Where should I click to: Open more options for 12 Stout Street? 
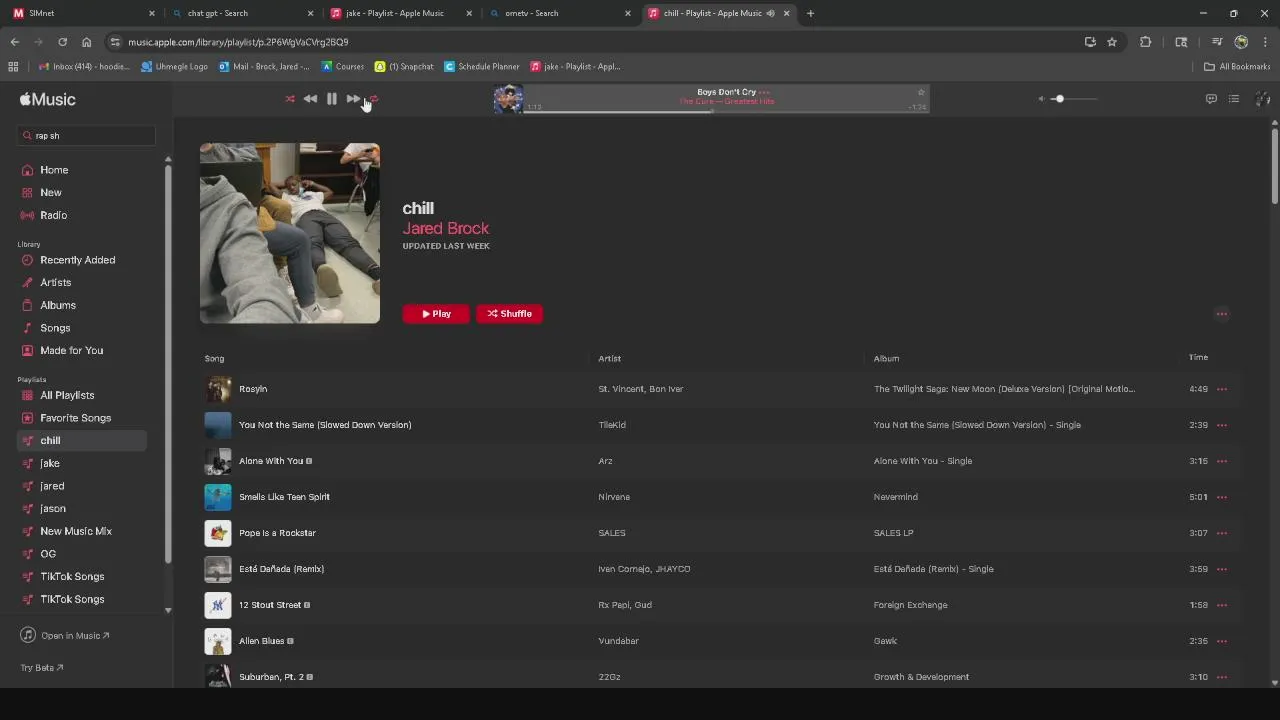coord(1221,605)
